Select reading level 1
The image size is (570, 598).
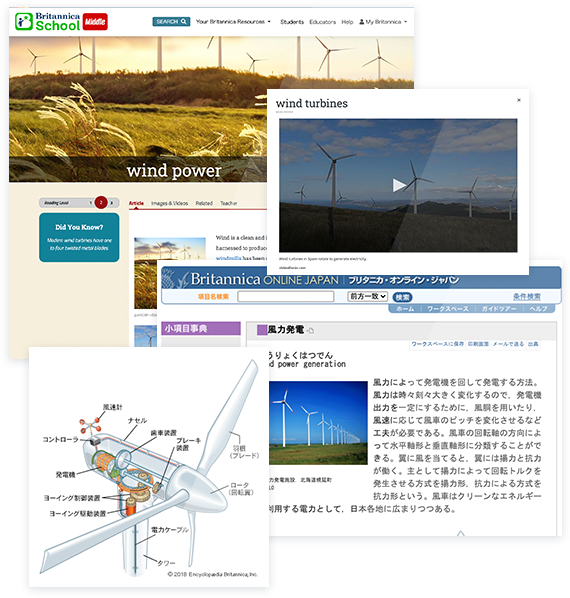pyautogui.click(x=91, y=203)
